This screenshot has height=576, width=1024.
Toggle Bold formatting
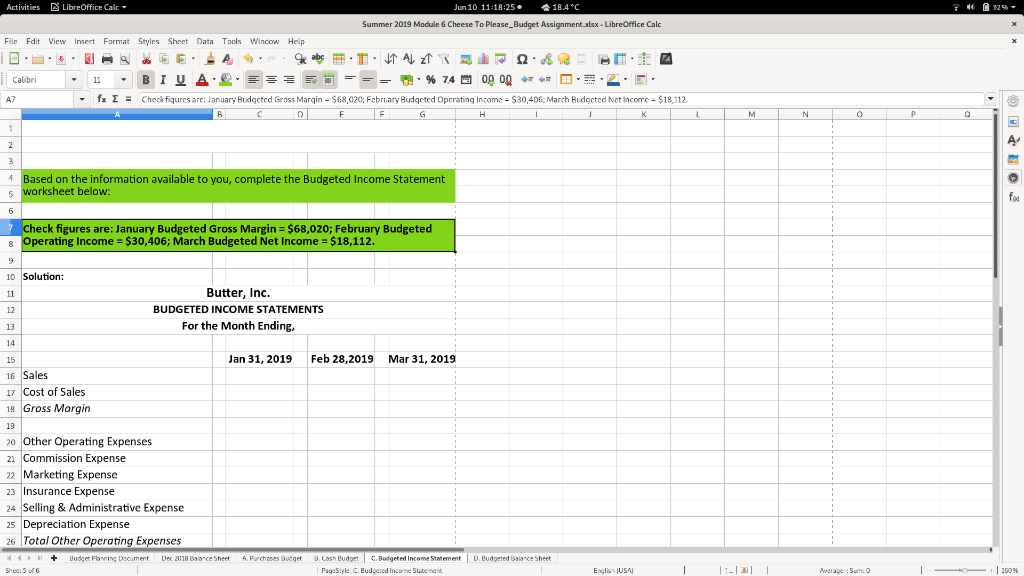click(x=146, y=80)
